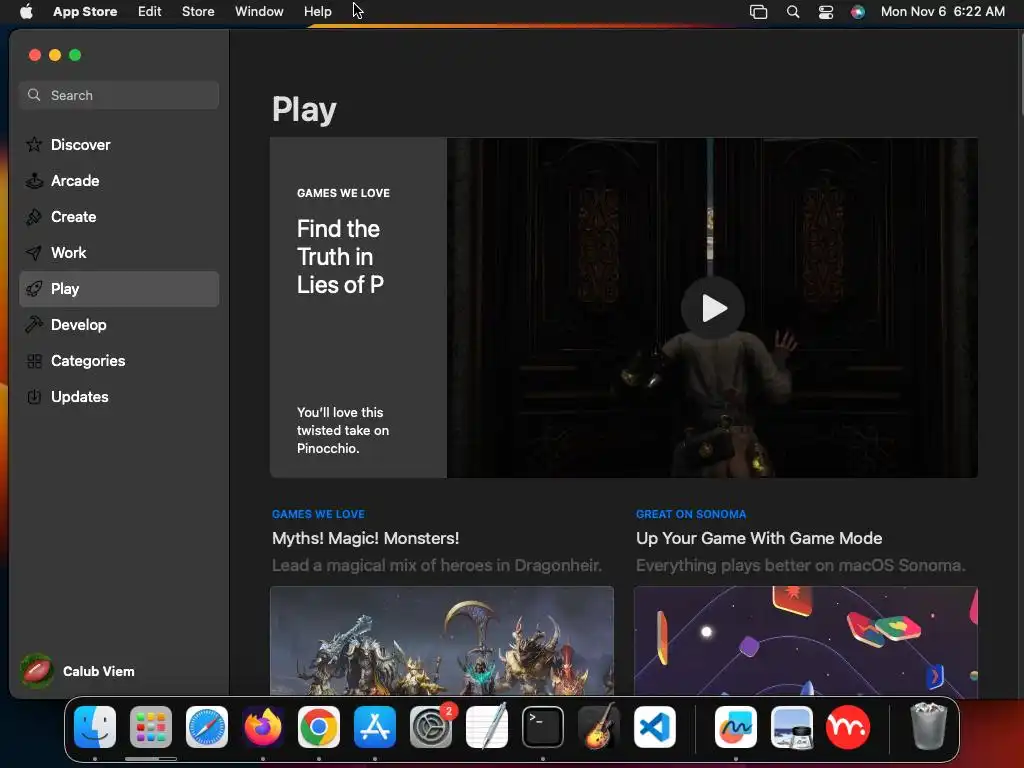Viewport: 1024px width, 768px height.
Task: Open Spotlight search in menu bar
Action: pos(793,12)
